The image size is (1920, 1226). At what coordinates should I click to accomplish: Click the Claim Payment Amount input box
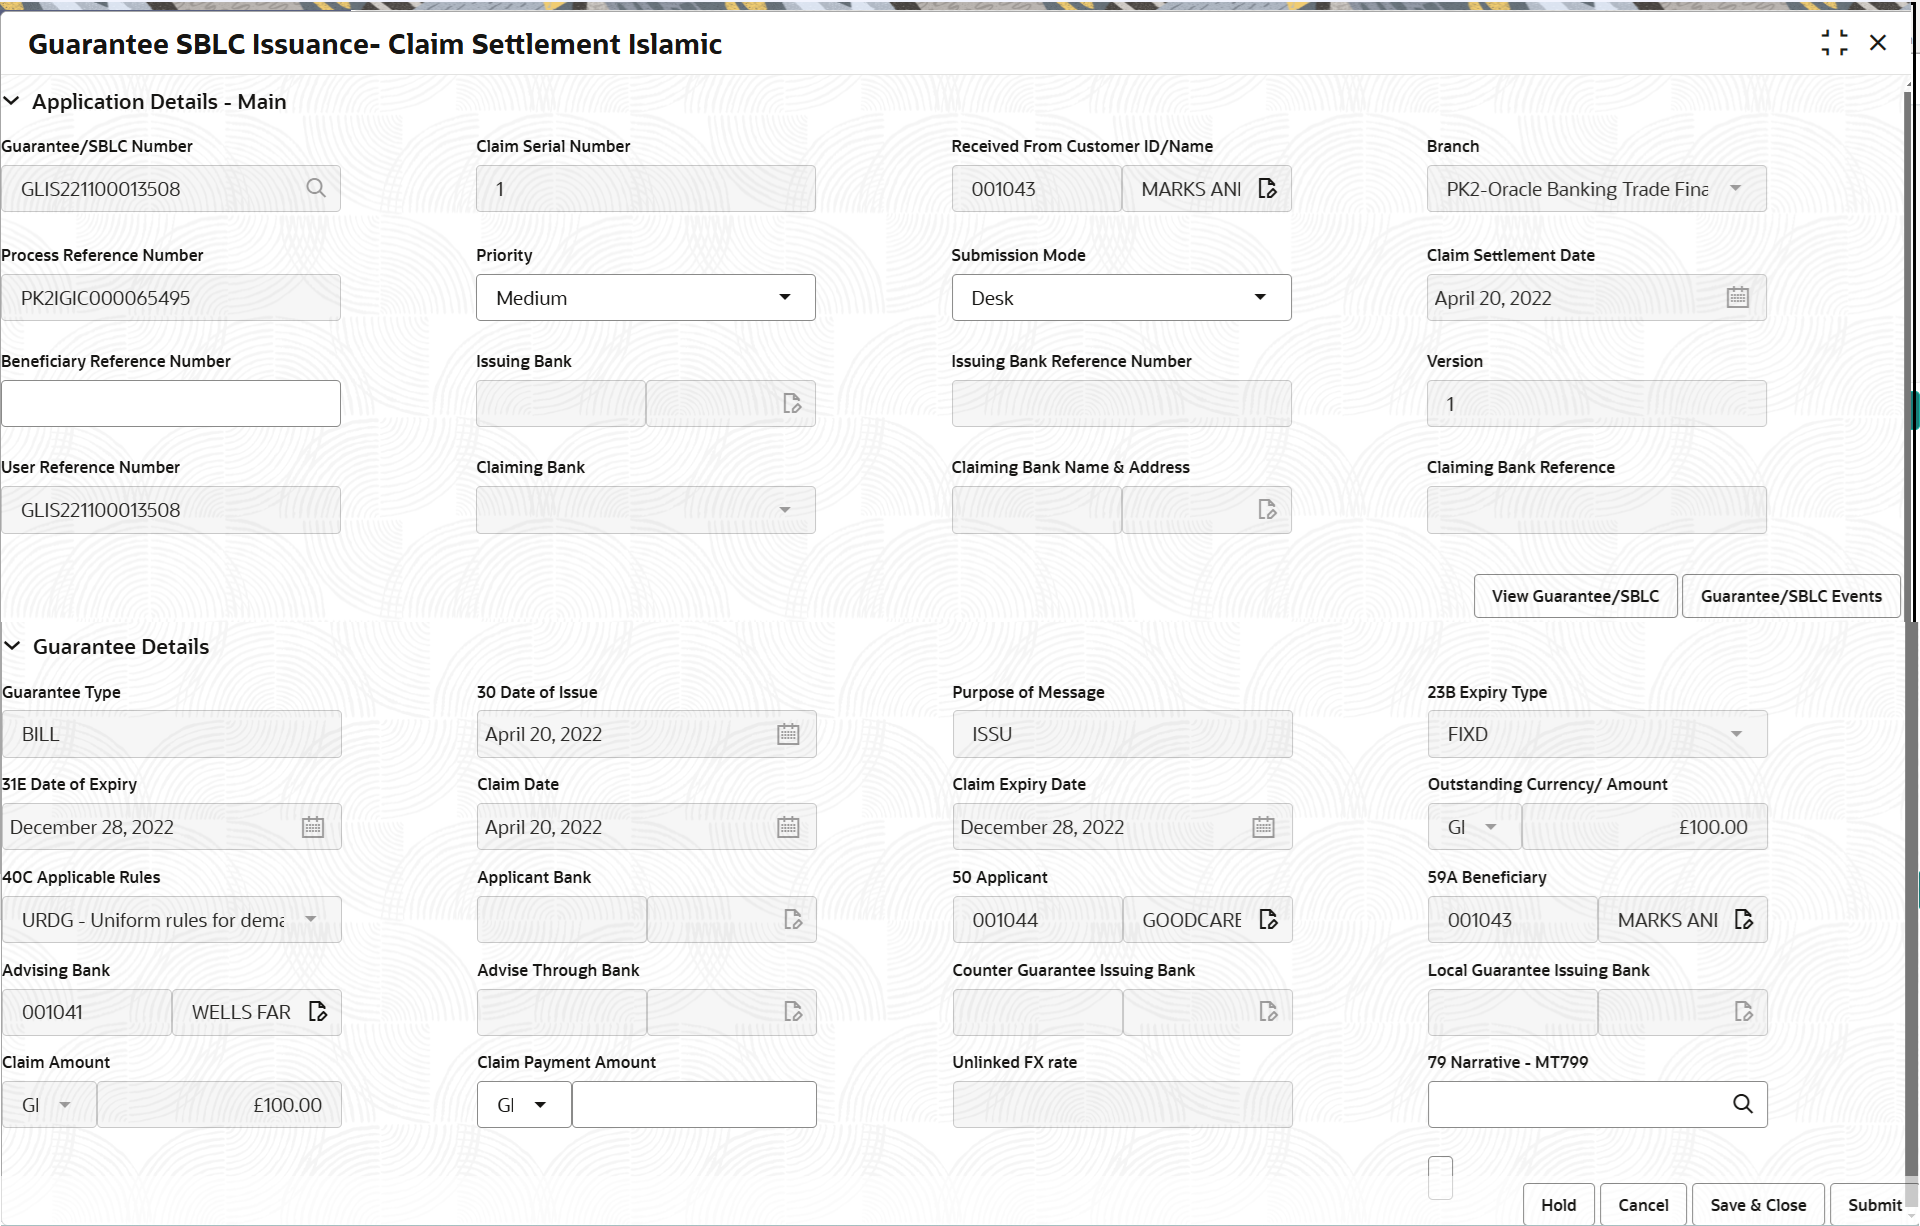(x=694, y=1105)
